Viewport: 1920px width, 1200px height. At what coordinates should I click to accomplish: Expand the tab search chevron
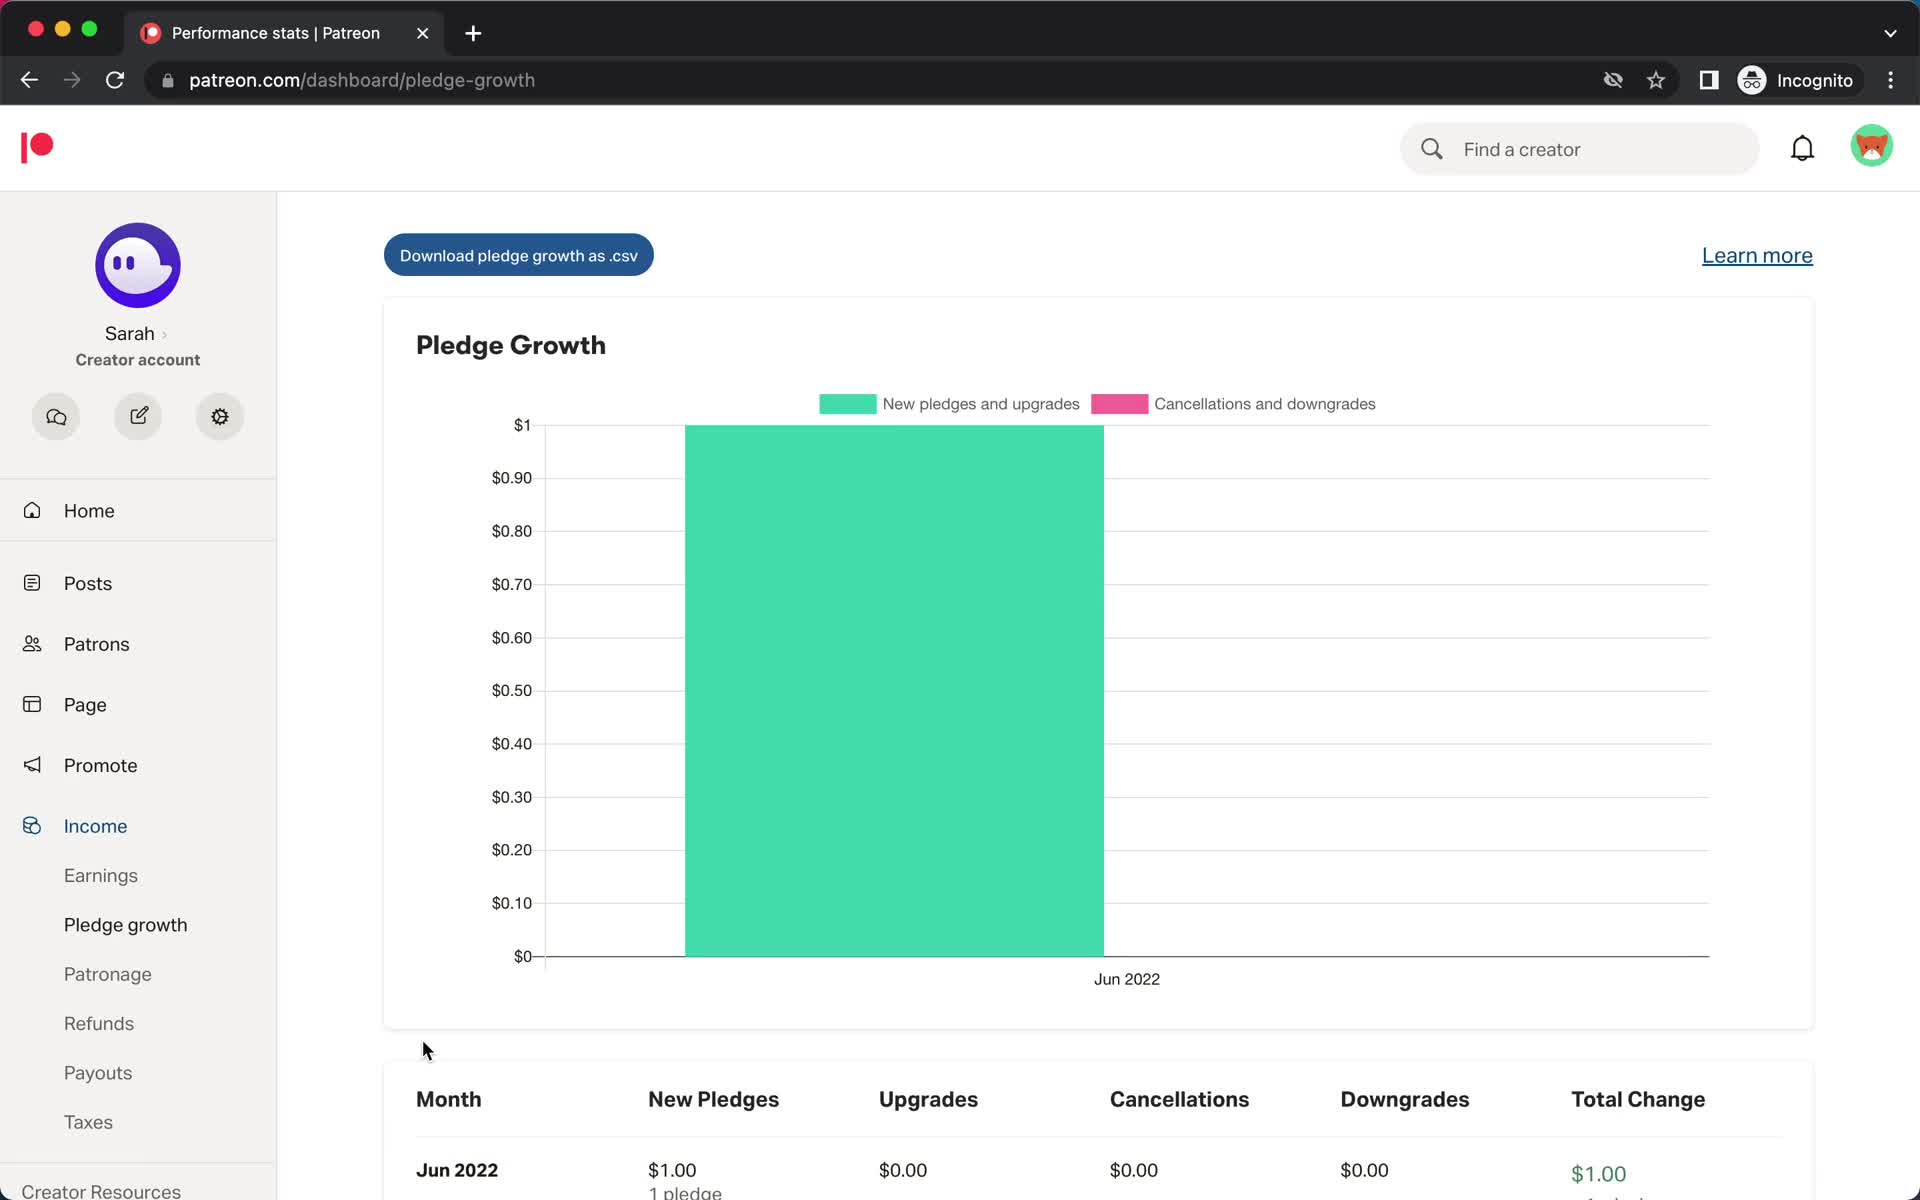[1890, 33]
